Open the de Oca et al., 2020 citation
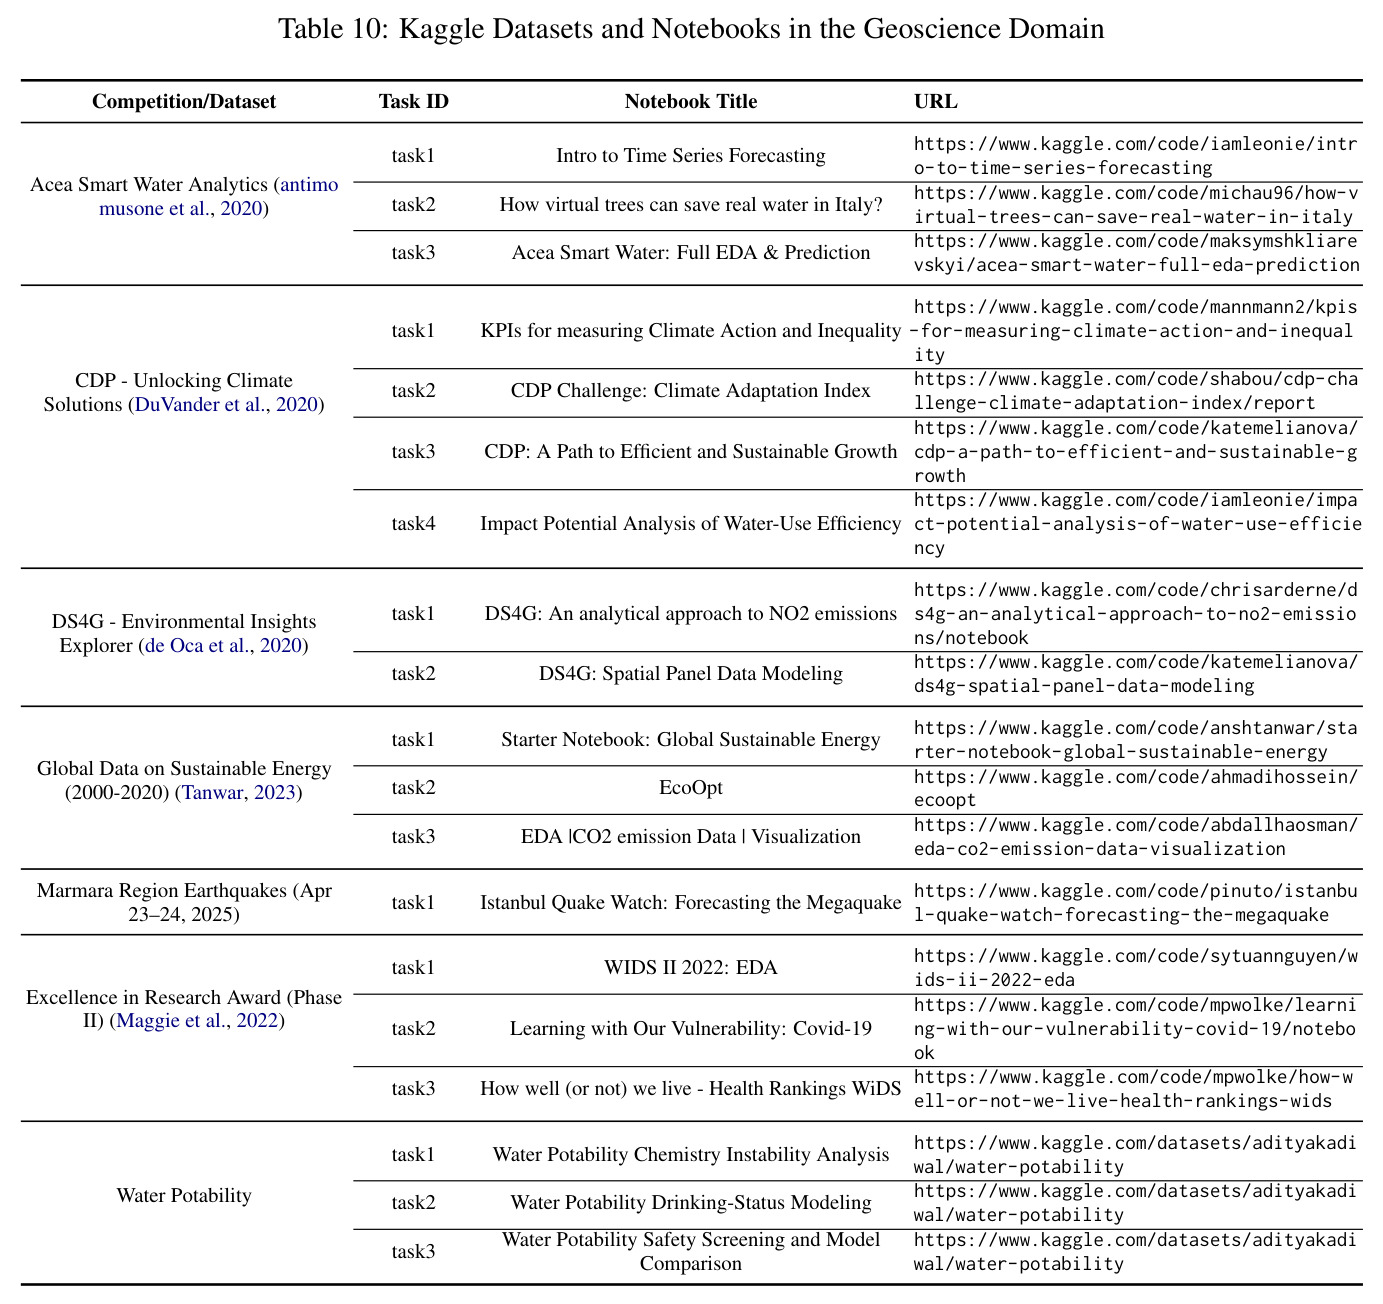 pyautogui.click(x=222, y=646)
